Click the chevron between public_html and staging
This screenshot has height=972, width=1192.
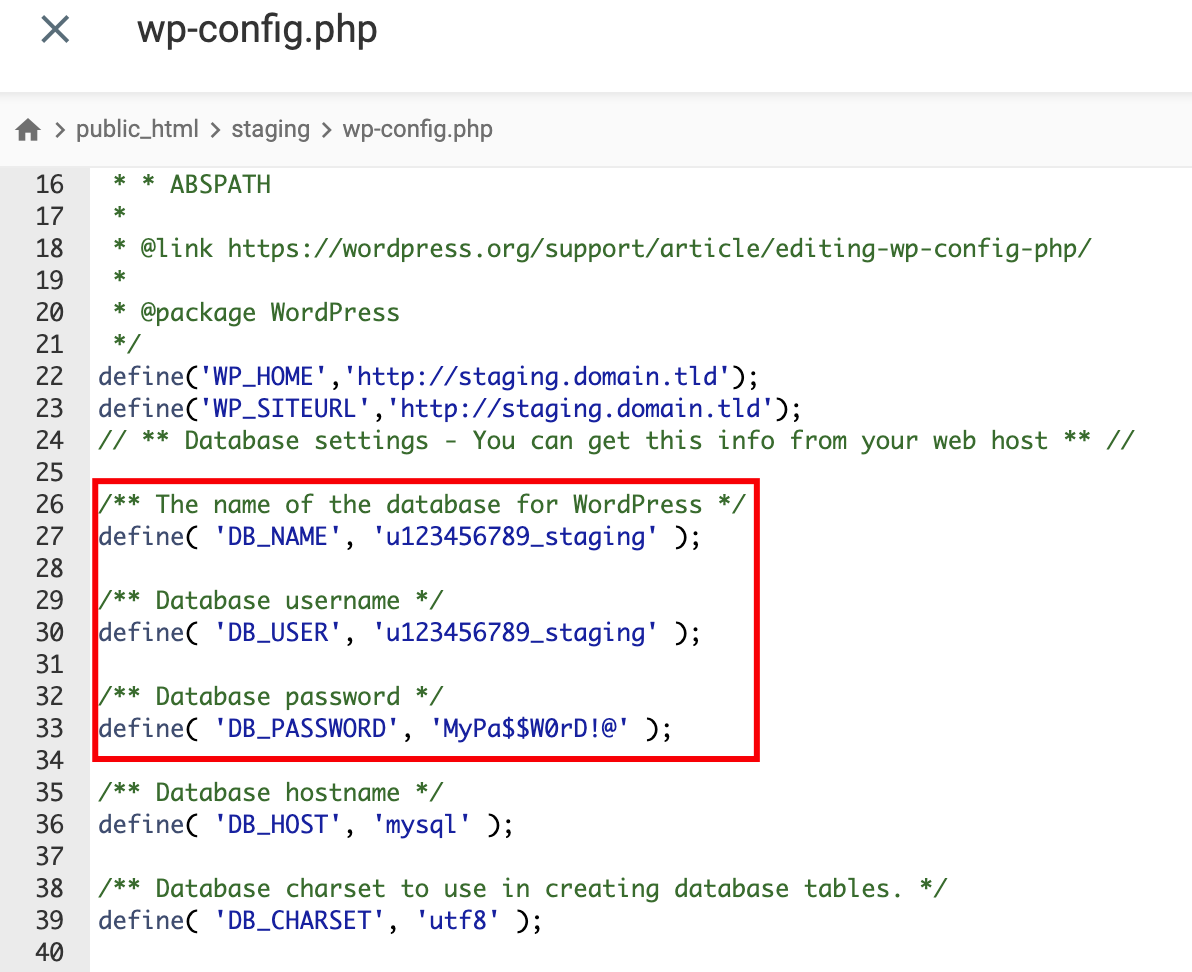click(x=215, y=130)
